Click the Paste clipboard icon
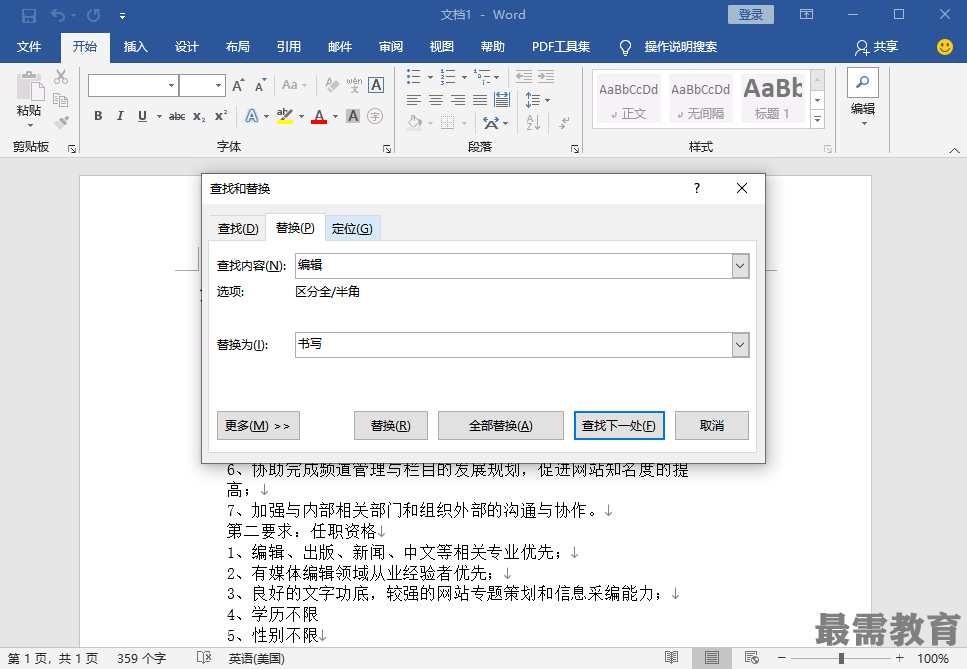 pos(30,86)
